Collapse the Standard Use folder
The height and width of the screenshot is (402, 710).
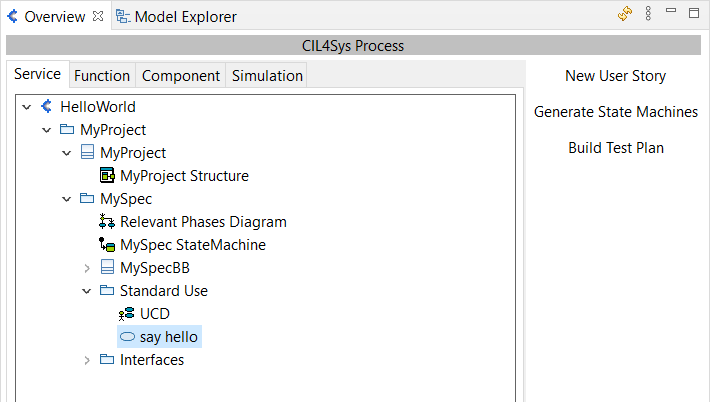[86, 291]
